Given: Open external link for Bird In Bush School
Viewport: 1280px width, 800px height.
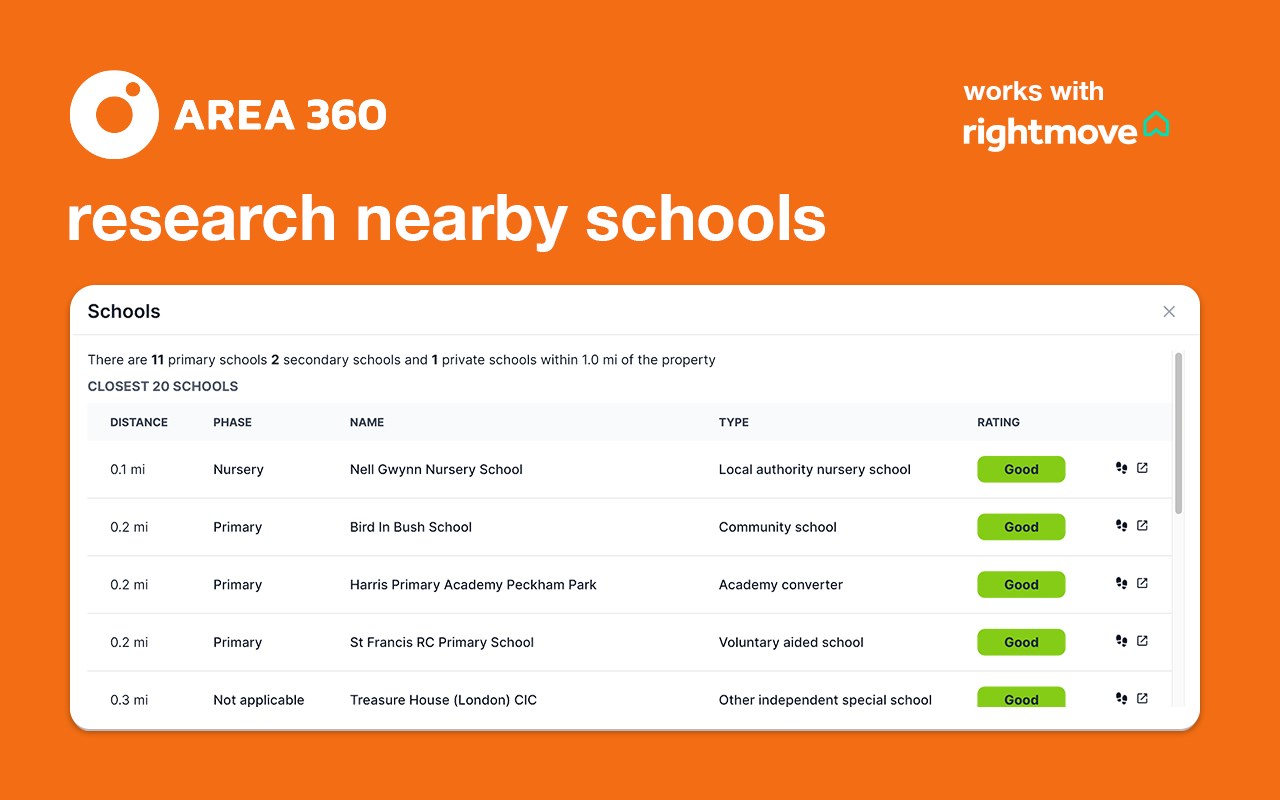Looking at the screenshot, I should tap(1142, 526).
